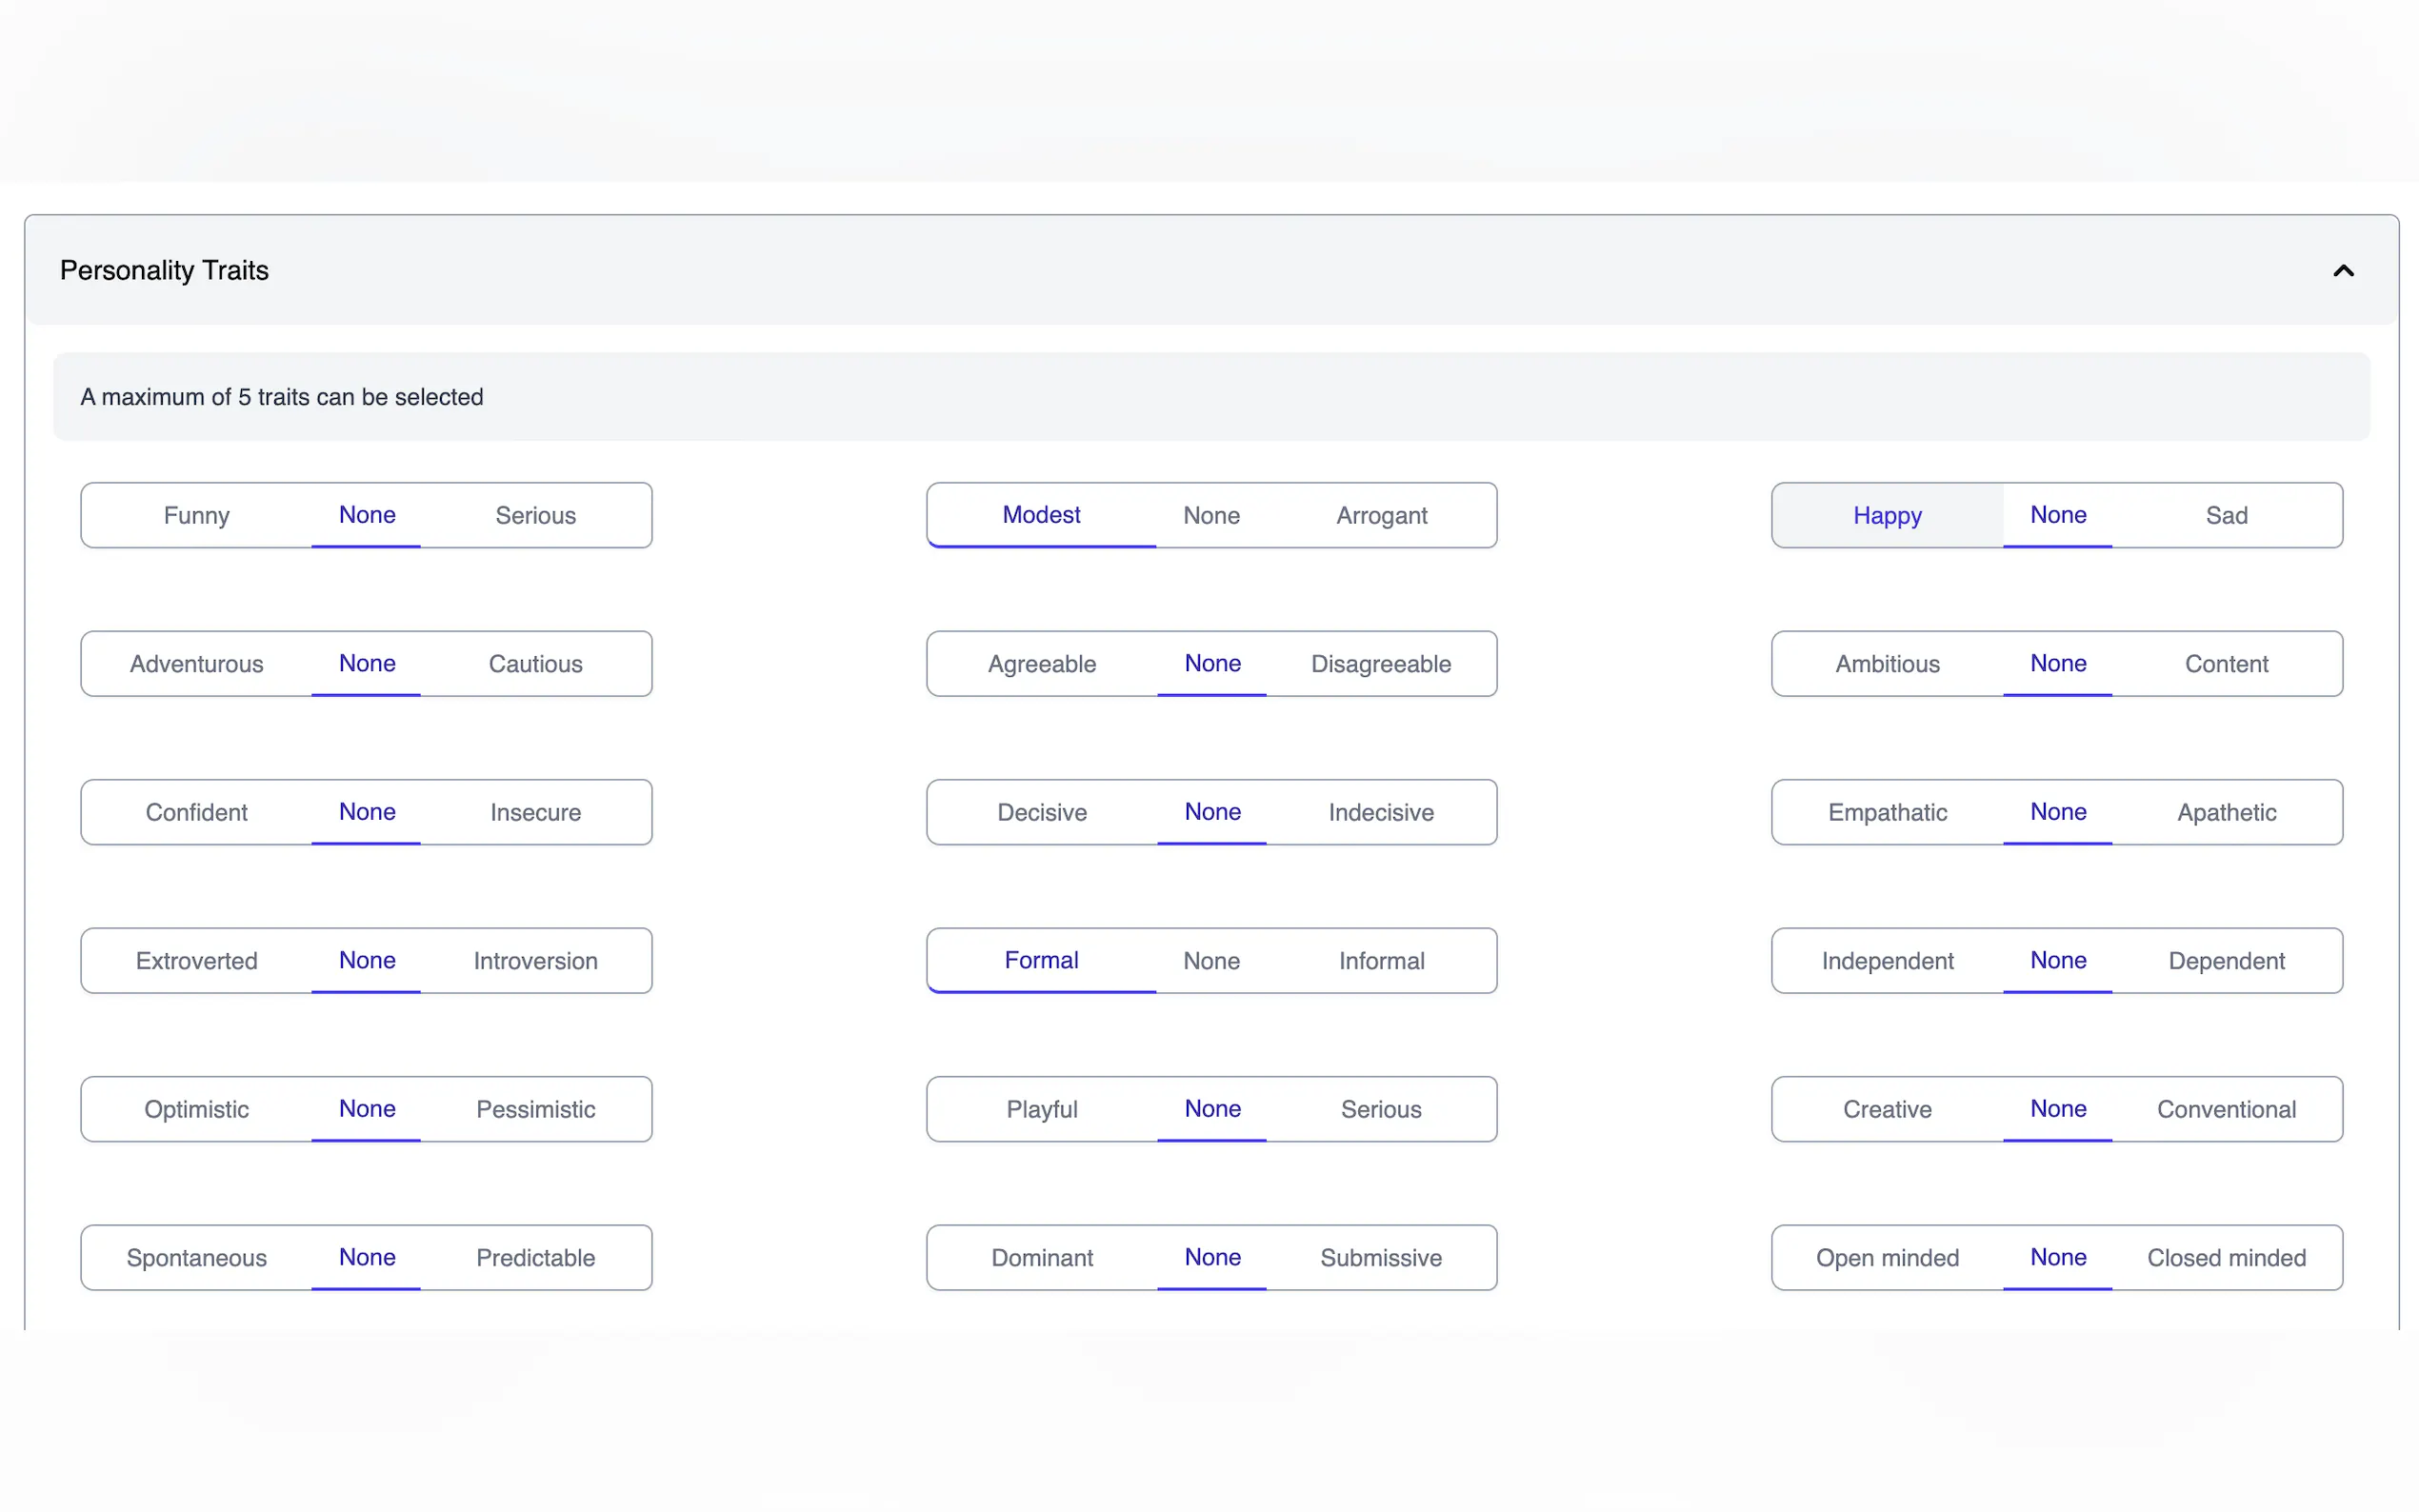This screenshot has width=2419, height=1512.
Task: Select the Open minded trait
Action: (1887, 1257)
